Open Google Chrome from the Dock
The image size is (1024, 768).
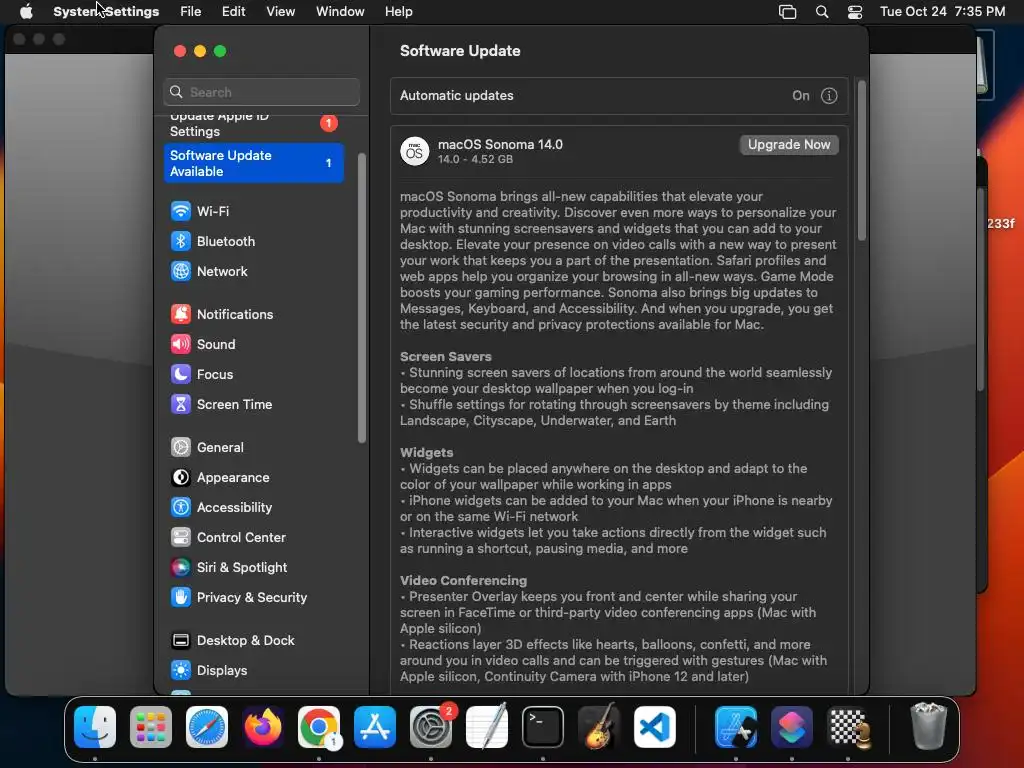coord(319,727)
